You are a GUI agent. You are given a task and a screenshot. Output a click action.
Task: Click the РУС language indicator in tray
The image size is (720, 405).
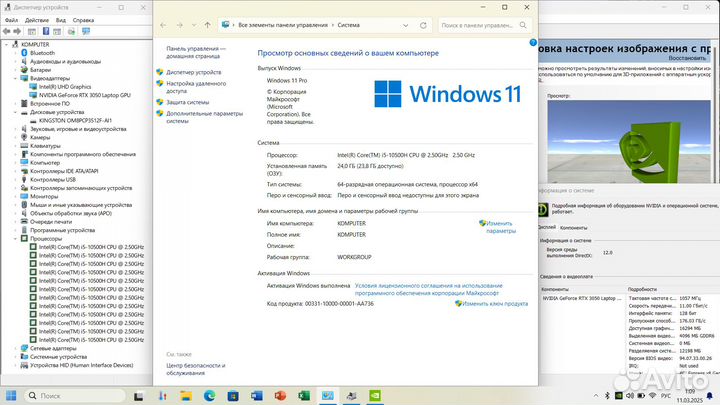tap(665, 395)
